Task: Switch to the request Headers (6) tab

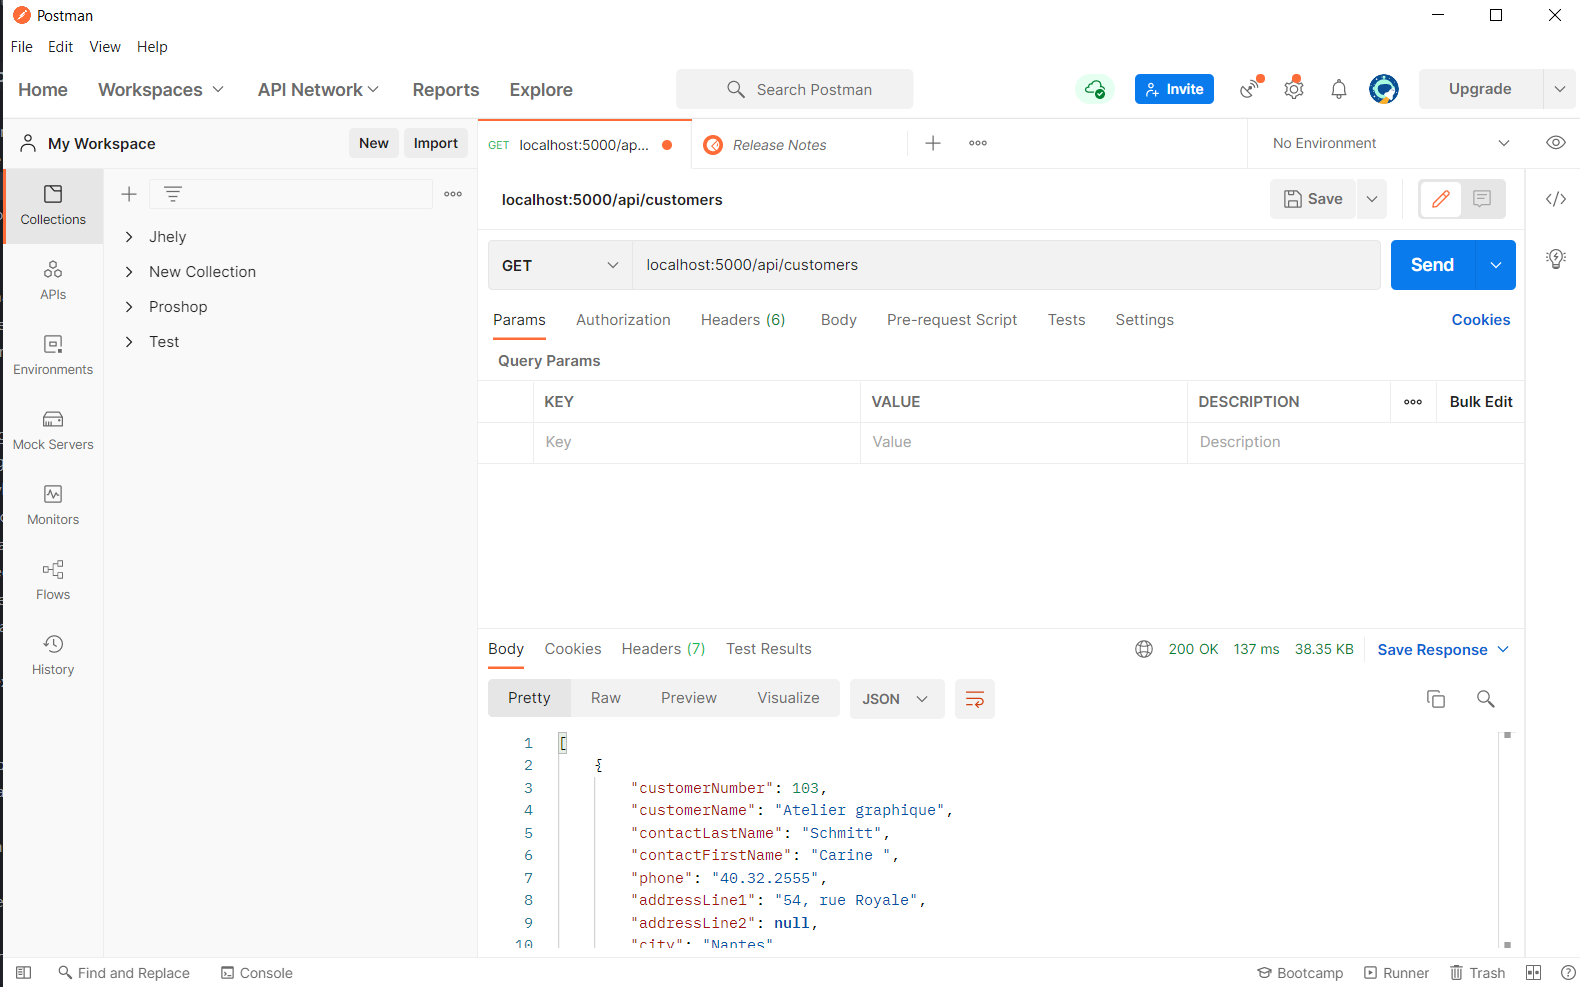Action: click(x=743, y=320)
